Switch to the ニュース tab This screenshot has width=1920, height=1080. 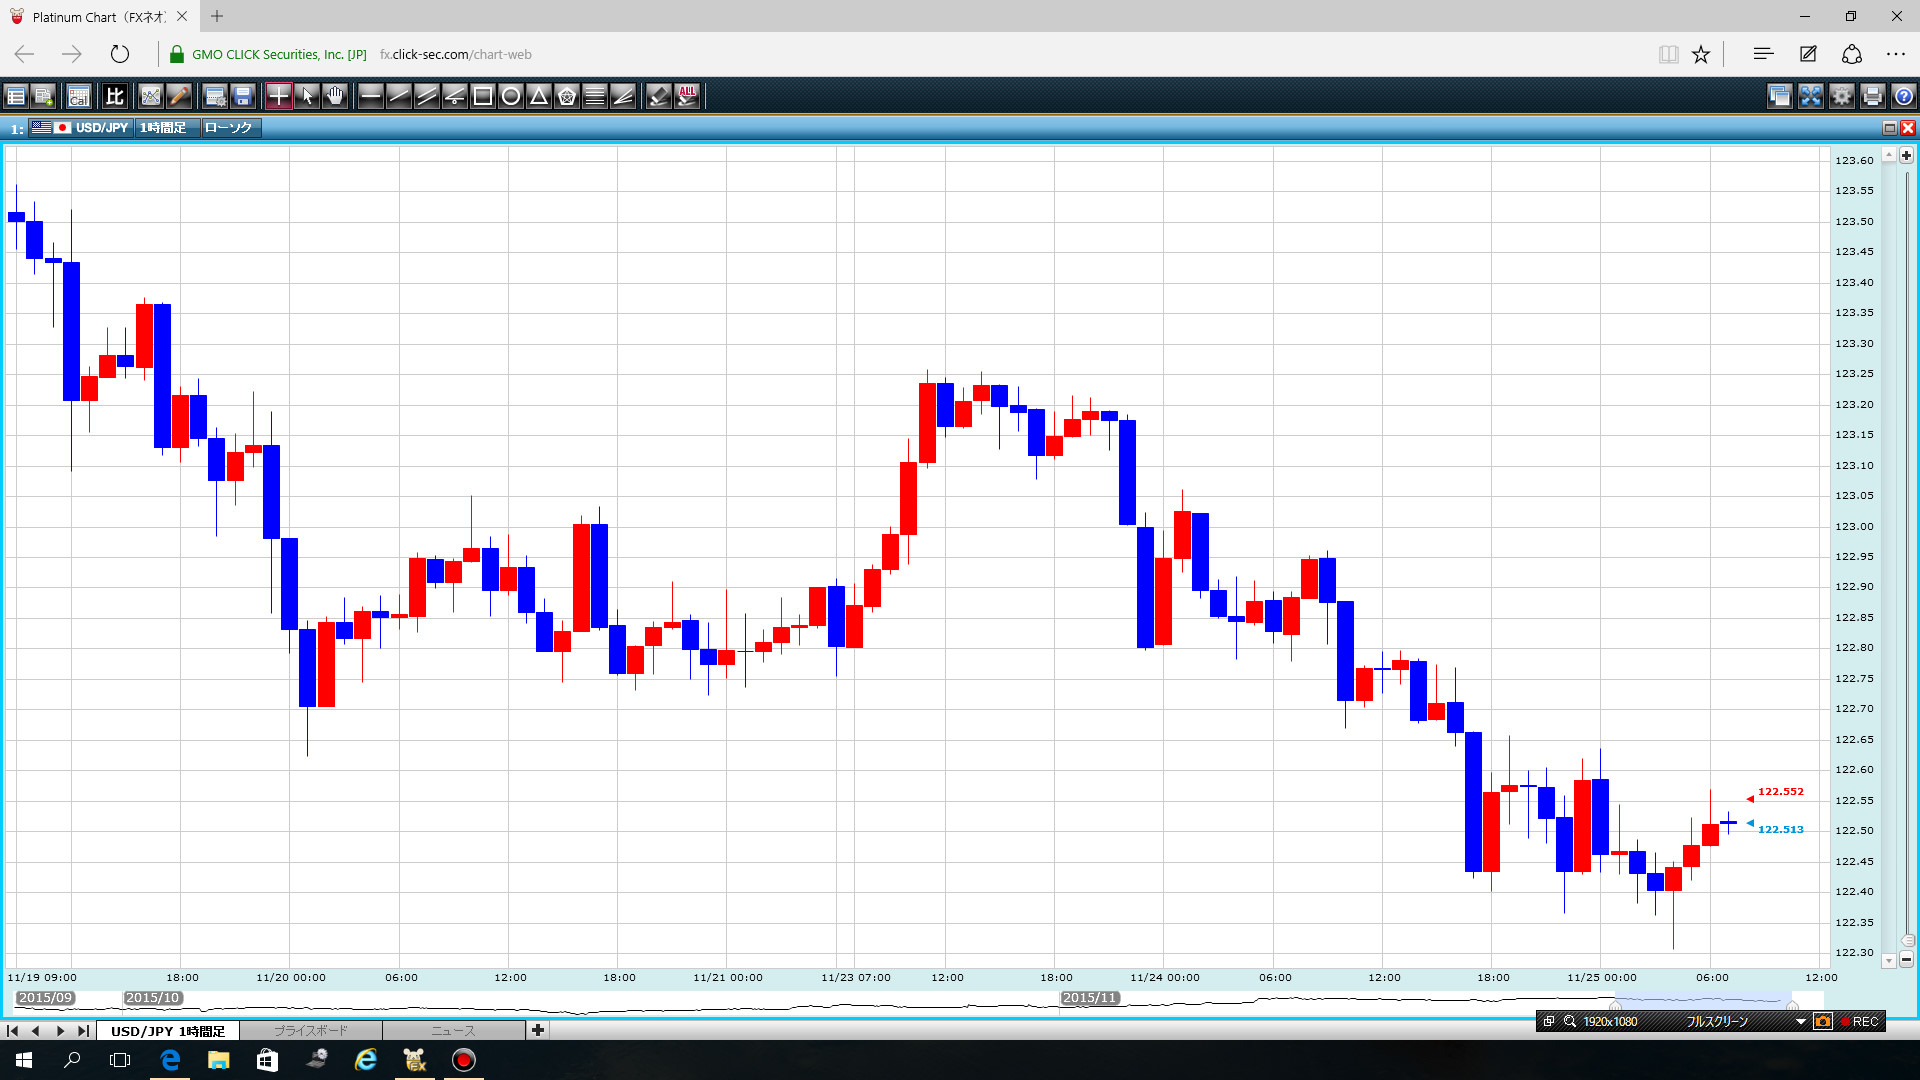(453, 1030)
